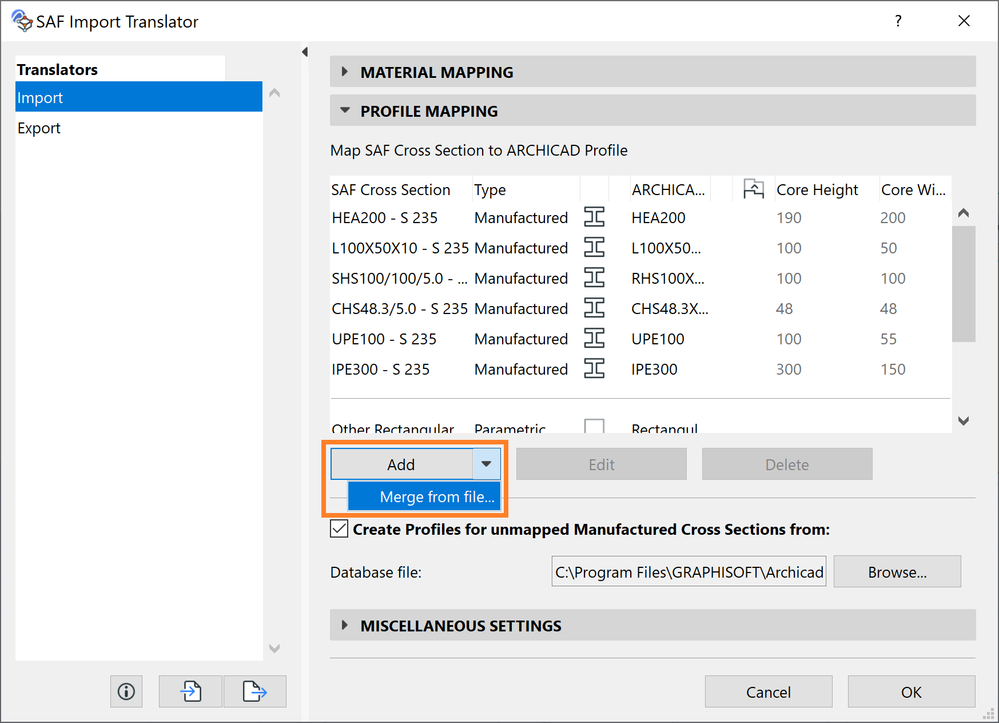The width and height of the screenshot is (999, 723).
Task: Click the I-beam icon in UPE100 row
Action: click(x=594, y=338)
